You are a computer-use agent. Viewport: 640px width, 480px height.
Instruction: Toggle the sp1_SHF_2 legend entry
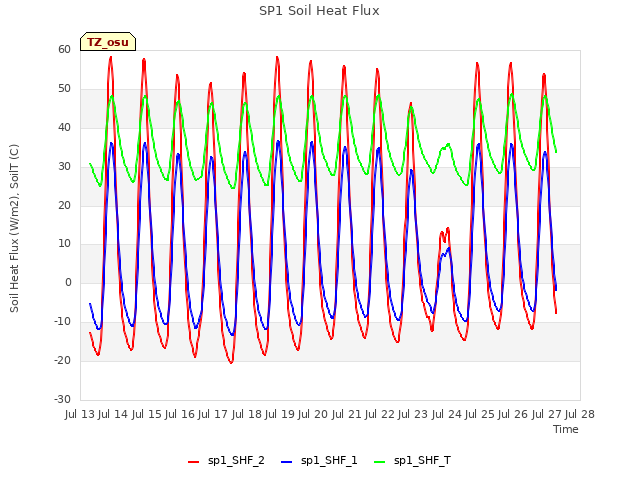click(226, 461)
